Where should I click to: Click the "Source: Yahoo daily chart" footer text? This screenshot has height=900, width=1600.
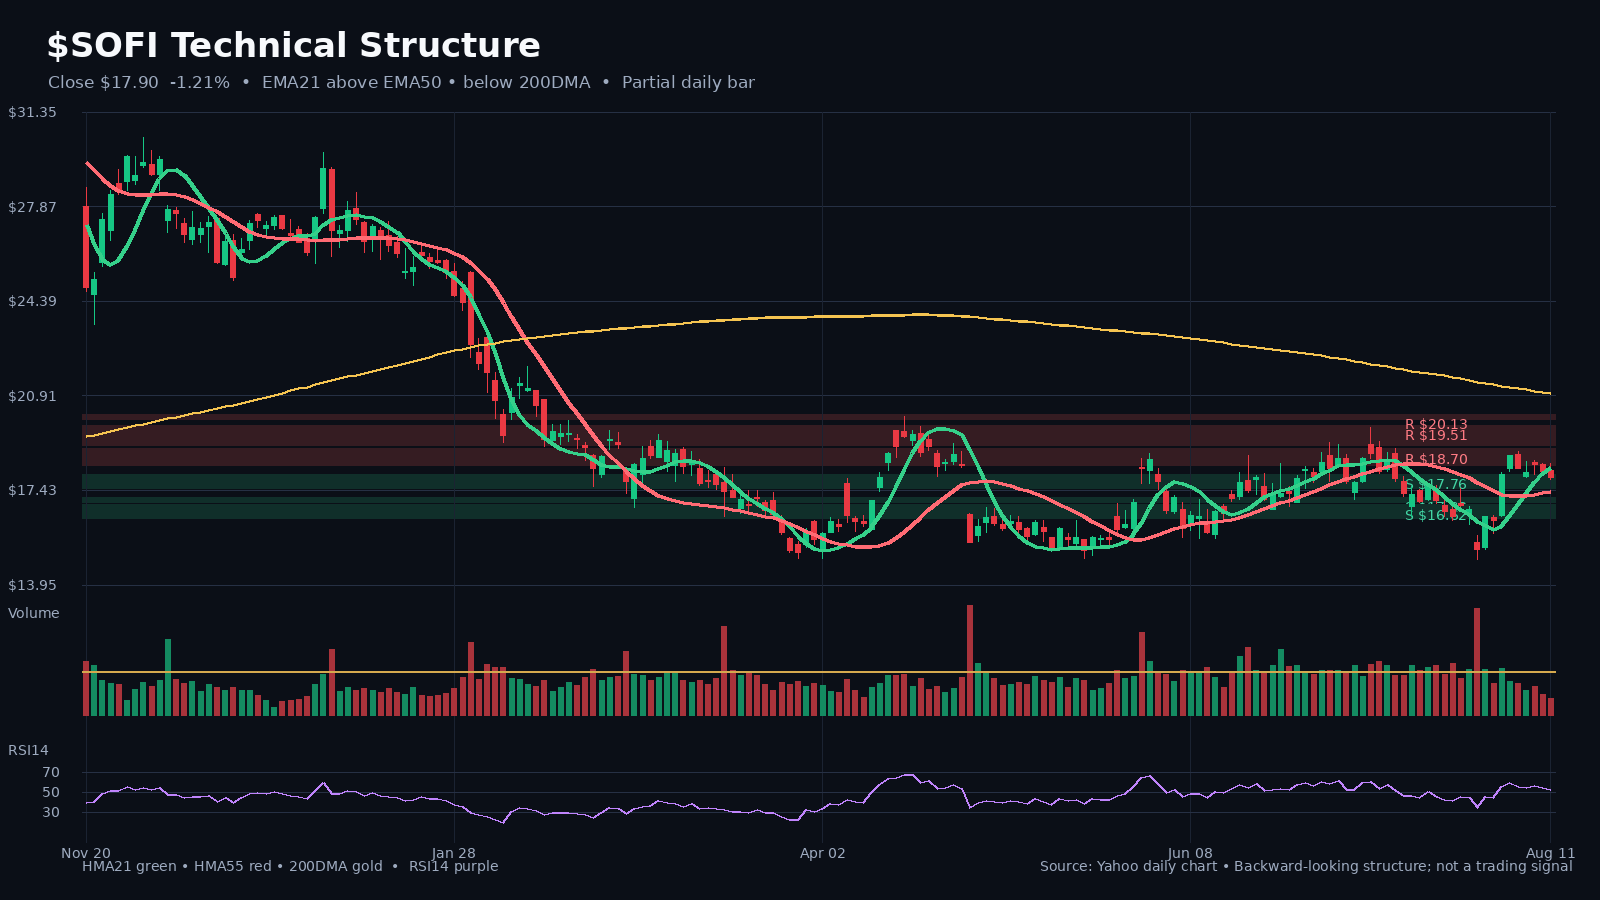click(x=1128, y=866)
